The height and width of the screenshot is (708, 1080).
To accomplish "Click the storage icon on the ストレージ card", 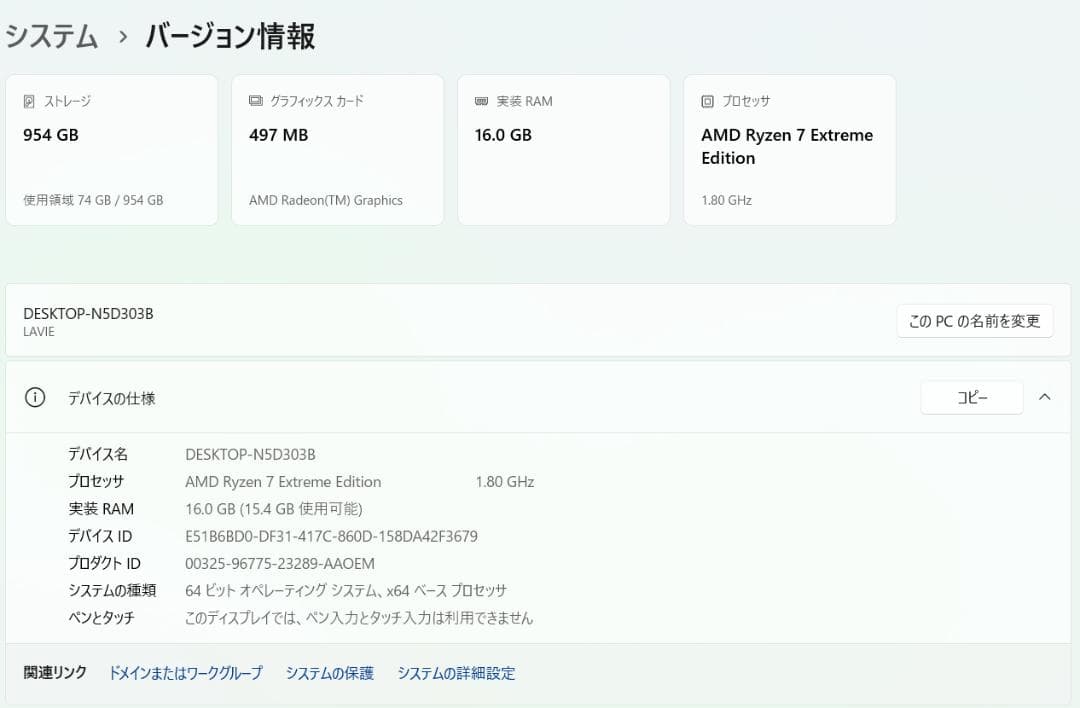I will point(29,100).
